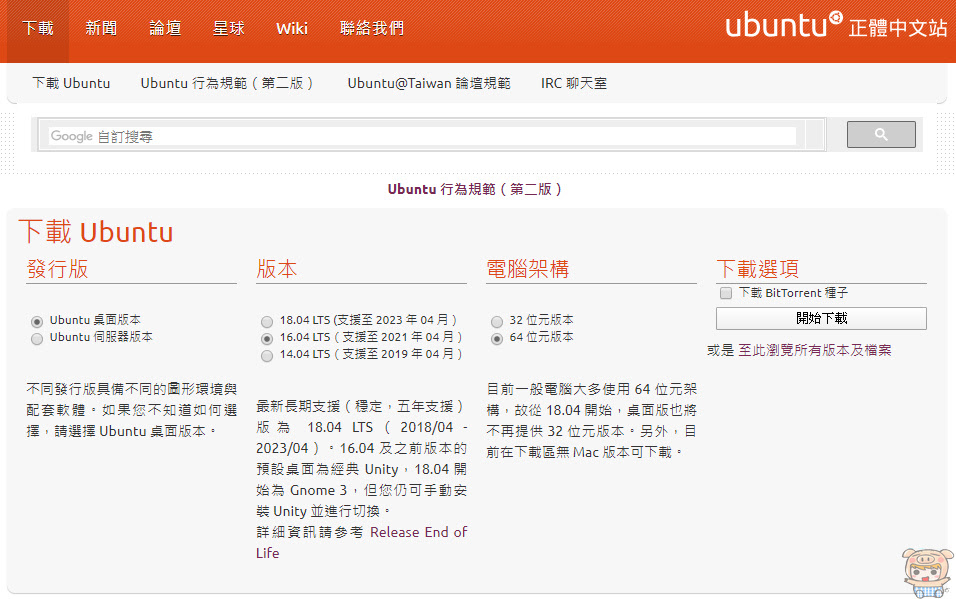Open Wiki in the top navigation

pyautogui.click(x=292, y=28)
